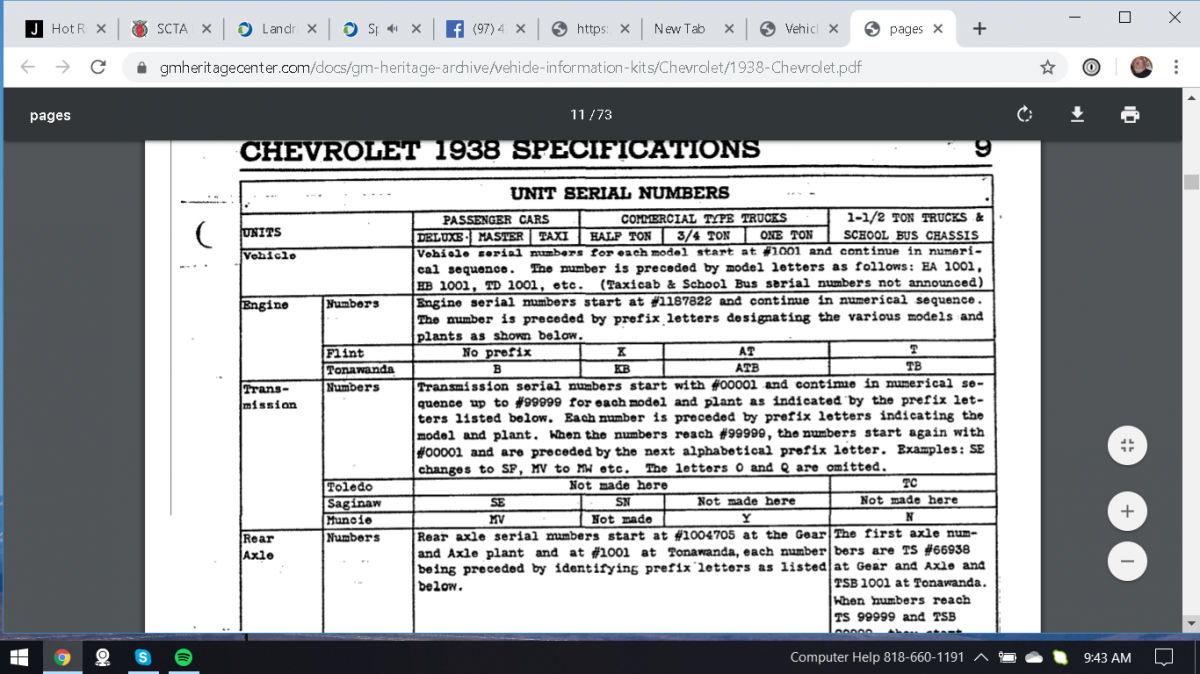Open the Evernote tray icon

tap(1060, 657)
